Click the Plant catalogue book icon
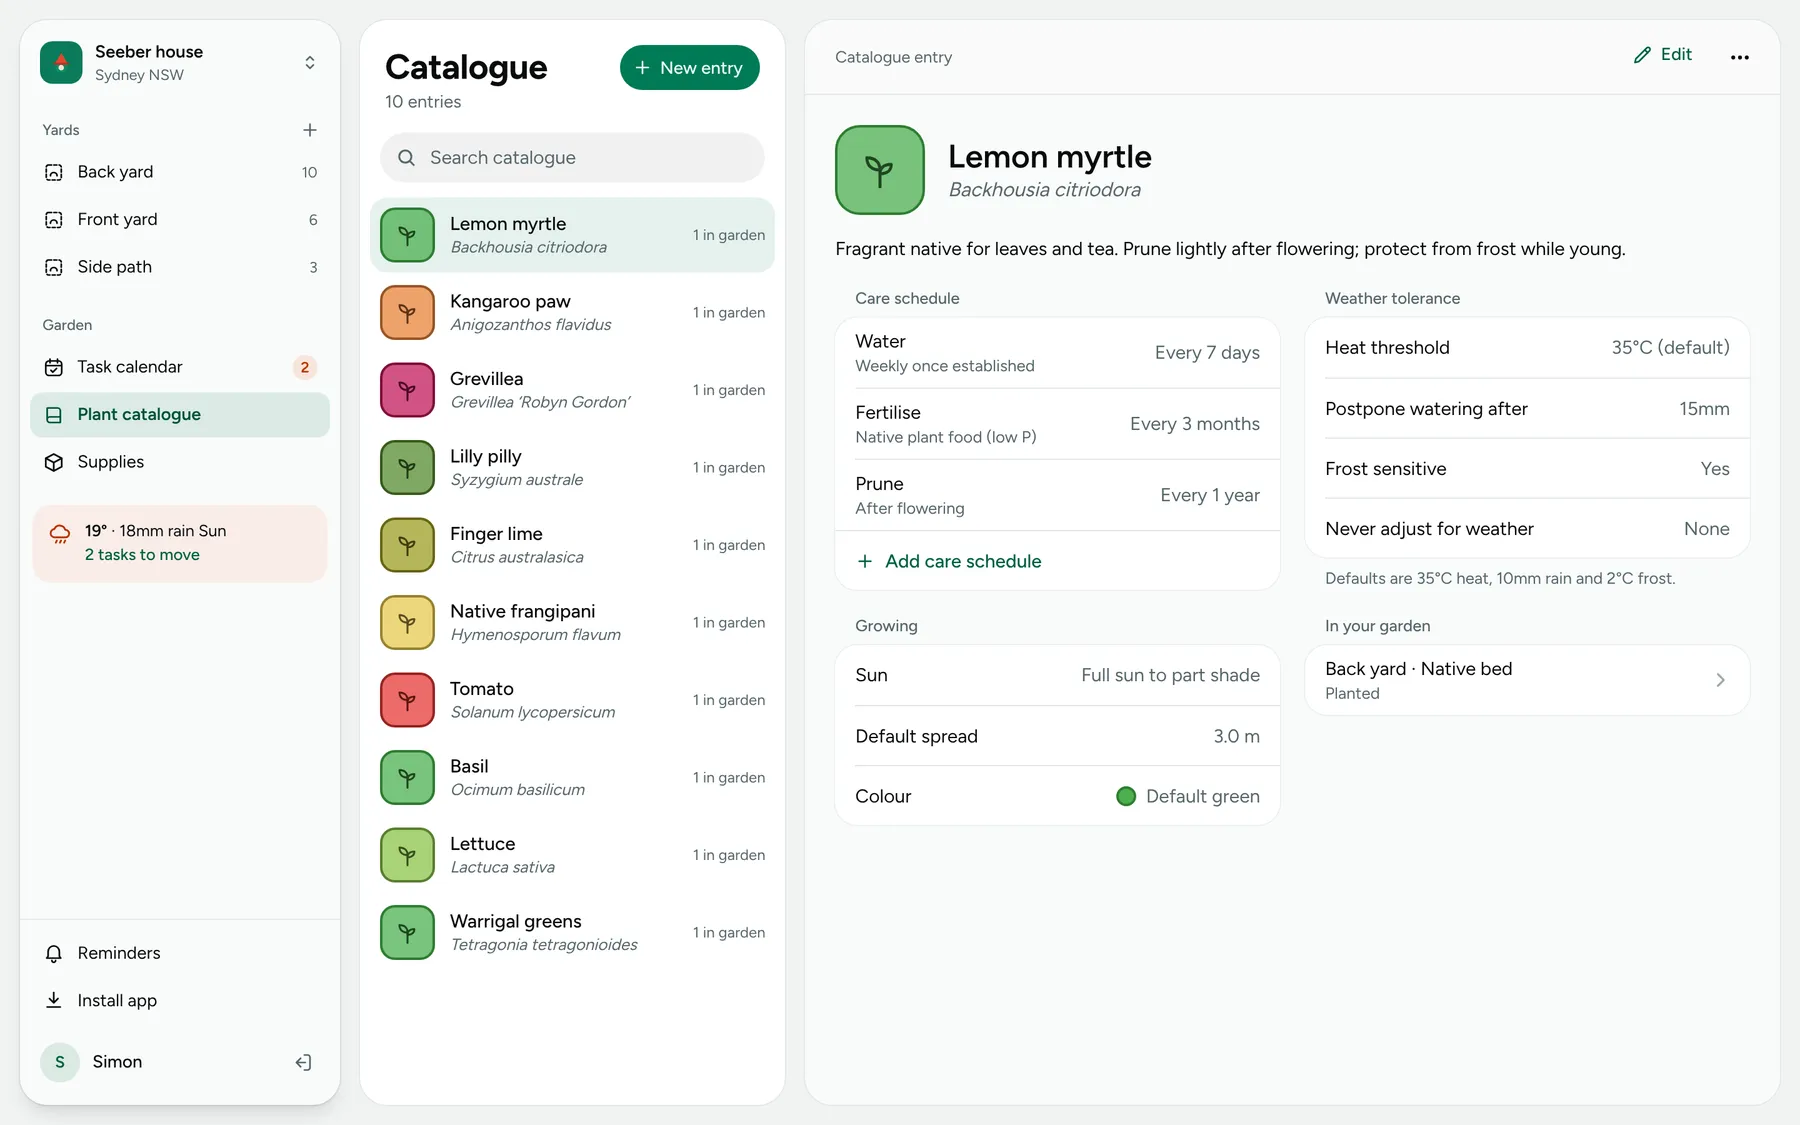Image resolution: width=1800 pixels, height=1125 pixels. pyautogui.click(x=54, y=415)
